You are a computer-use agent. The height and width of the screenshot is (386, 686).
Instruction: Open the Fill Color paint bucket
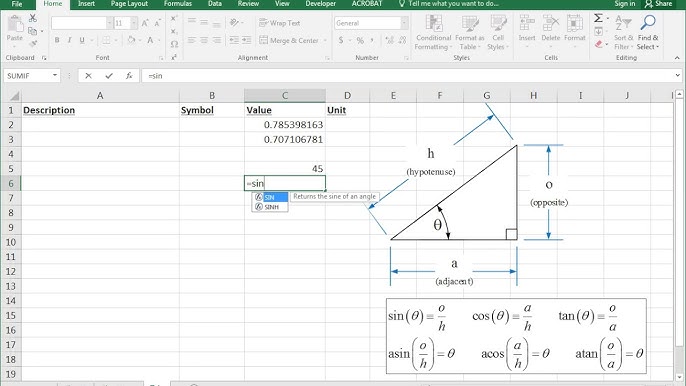131,40
